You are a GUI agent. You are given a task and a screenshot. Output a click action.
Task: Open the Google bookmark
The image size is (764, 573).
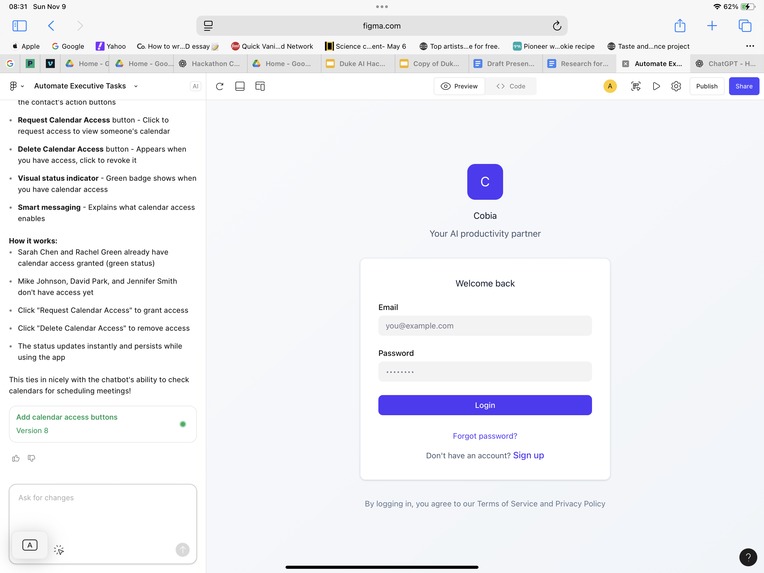point(68,46)
